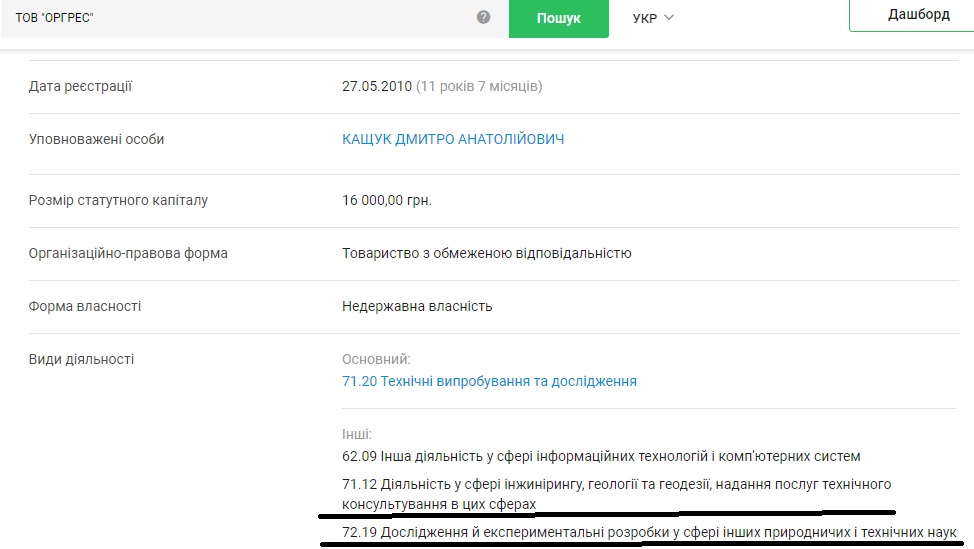Select the Організаційно-правова форма label
Image resolution: width=974 pixels, height=549 pixels.
coord(128,253)
